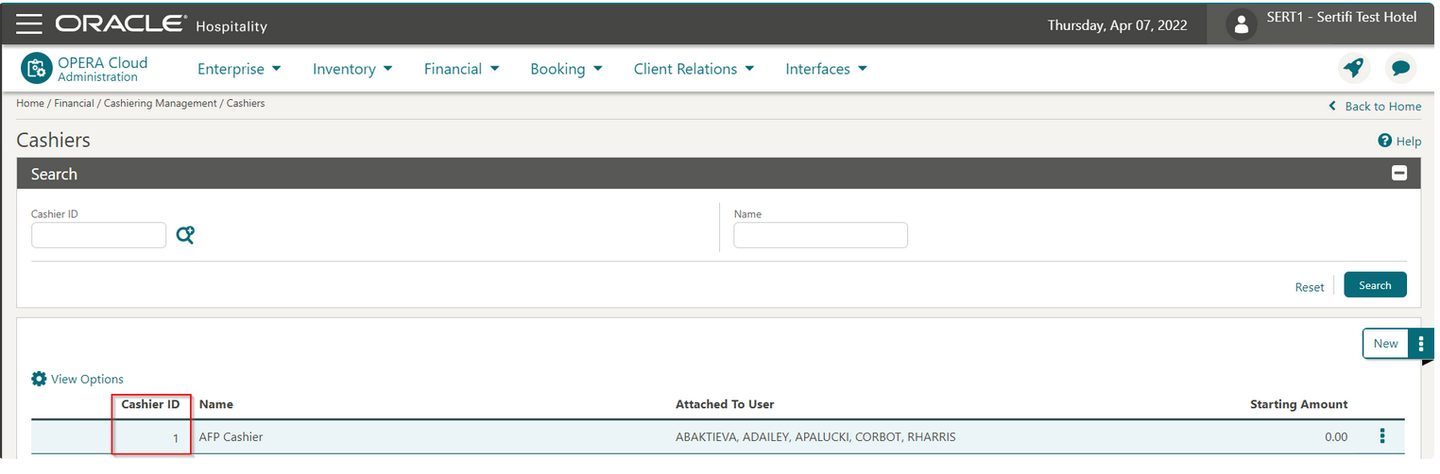Go Back to Home link

pos(1383,106)
